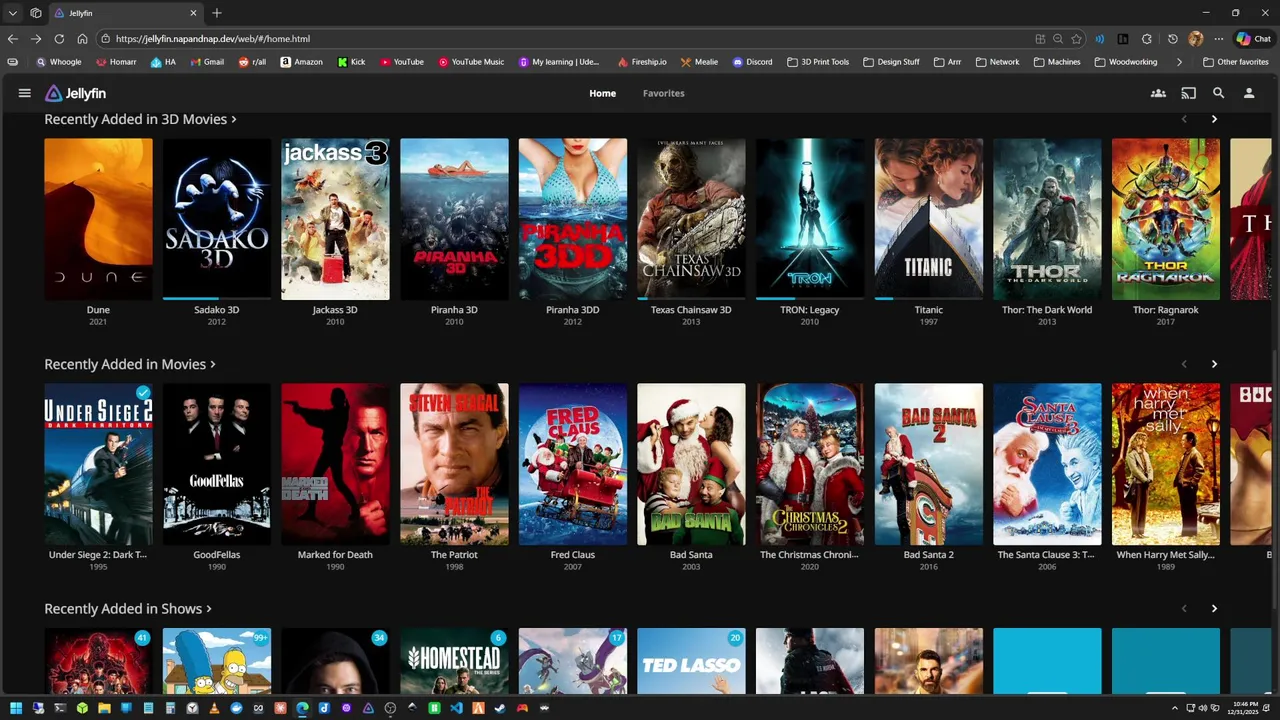Open SyncPlay group icon
1280x720 pixels.
1158,93
